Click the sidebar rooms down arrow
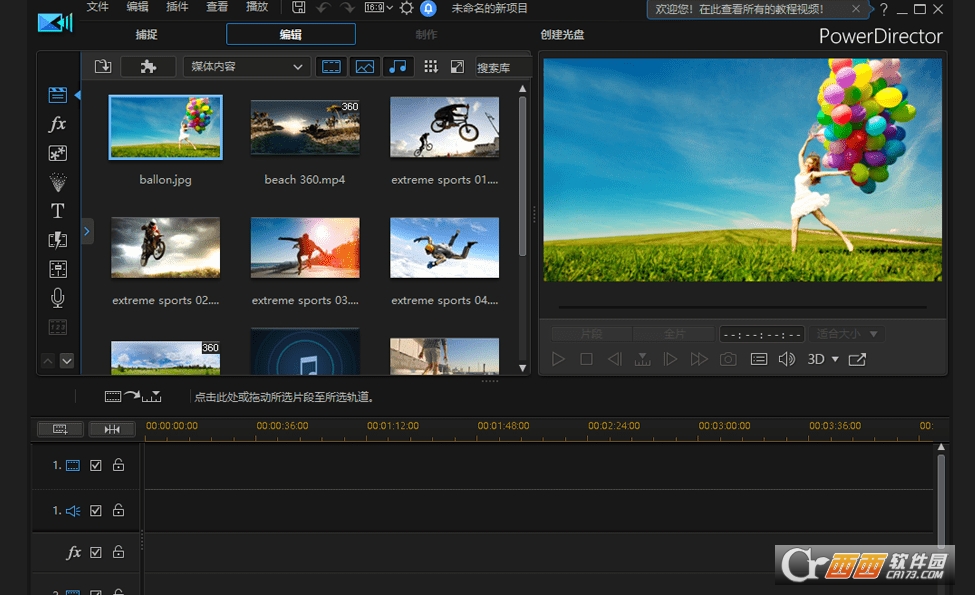 click(x=67, y=361)
